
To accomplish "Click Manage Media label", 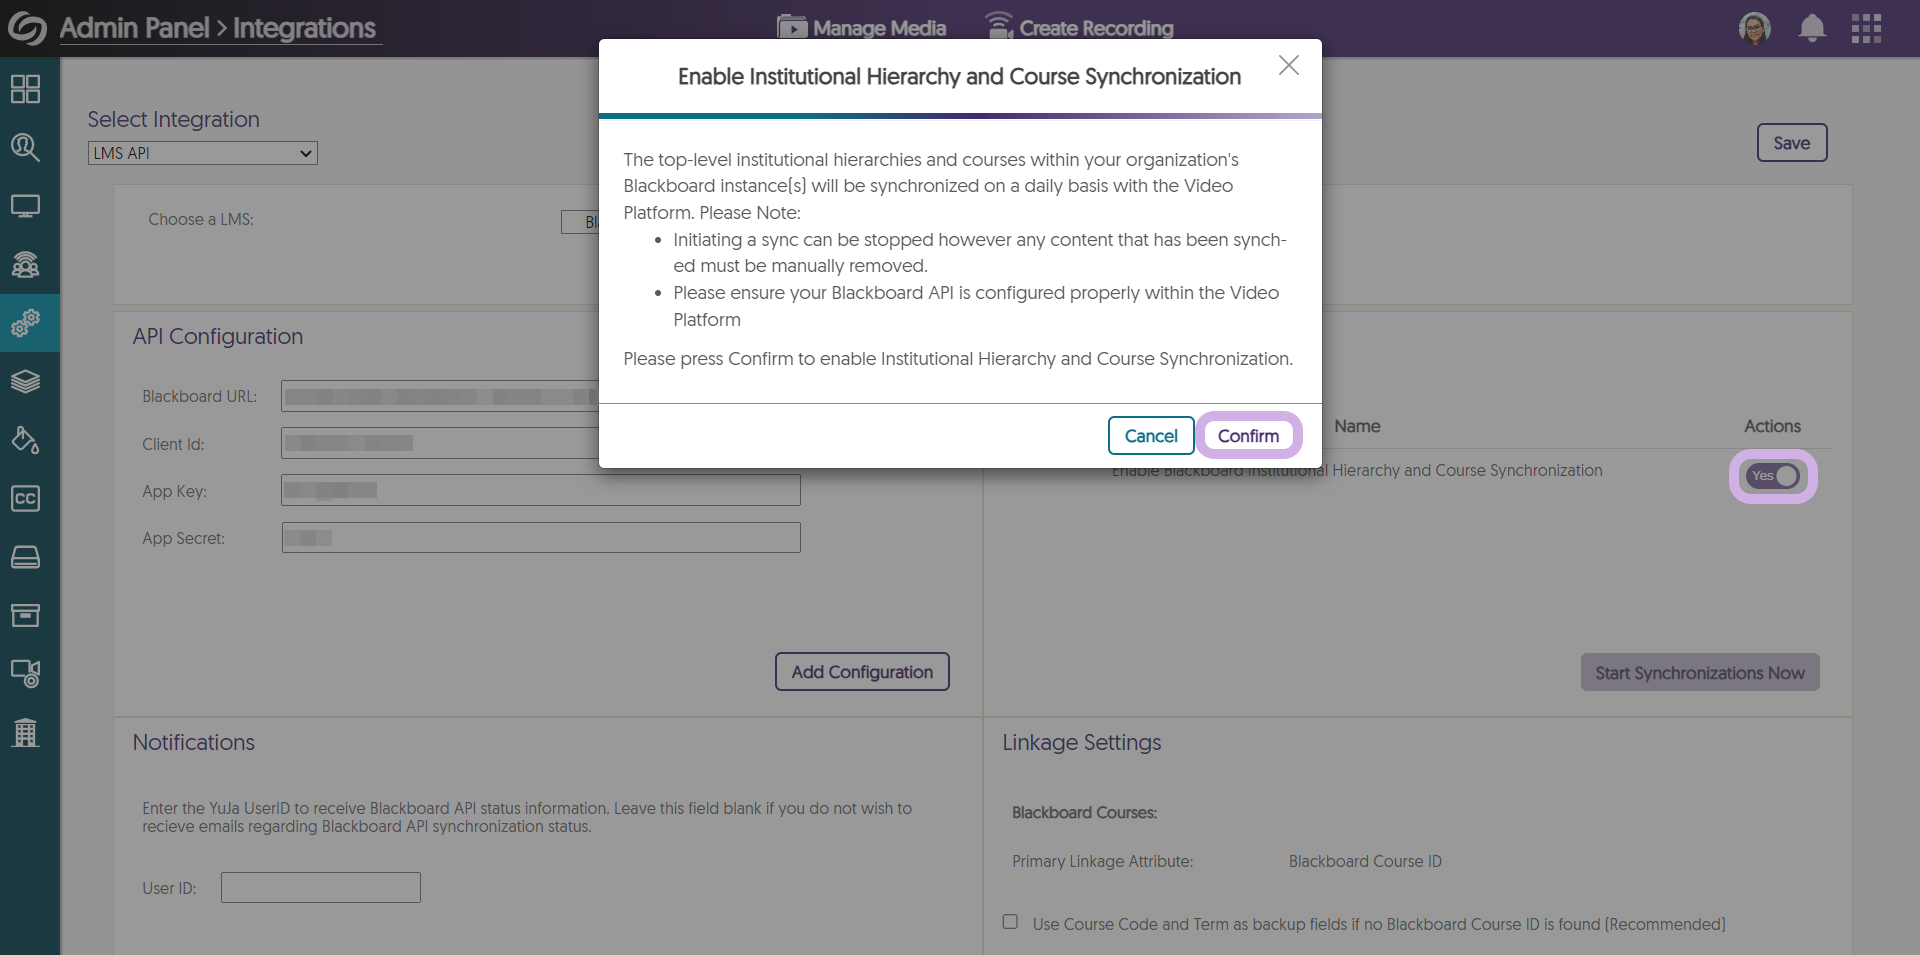I will pos(880,28).
